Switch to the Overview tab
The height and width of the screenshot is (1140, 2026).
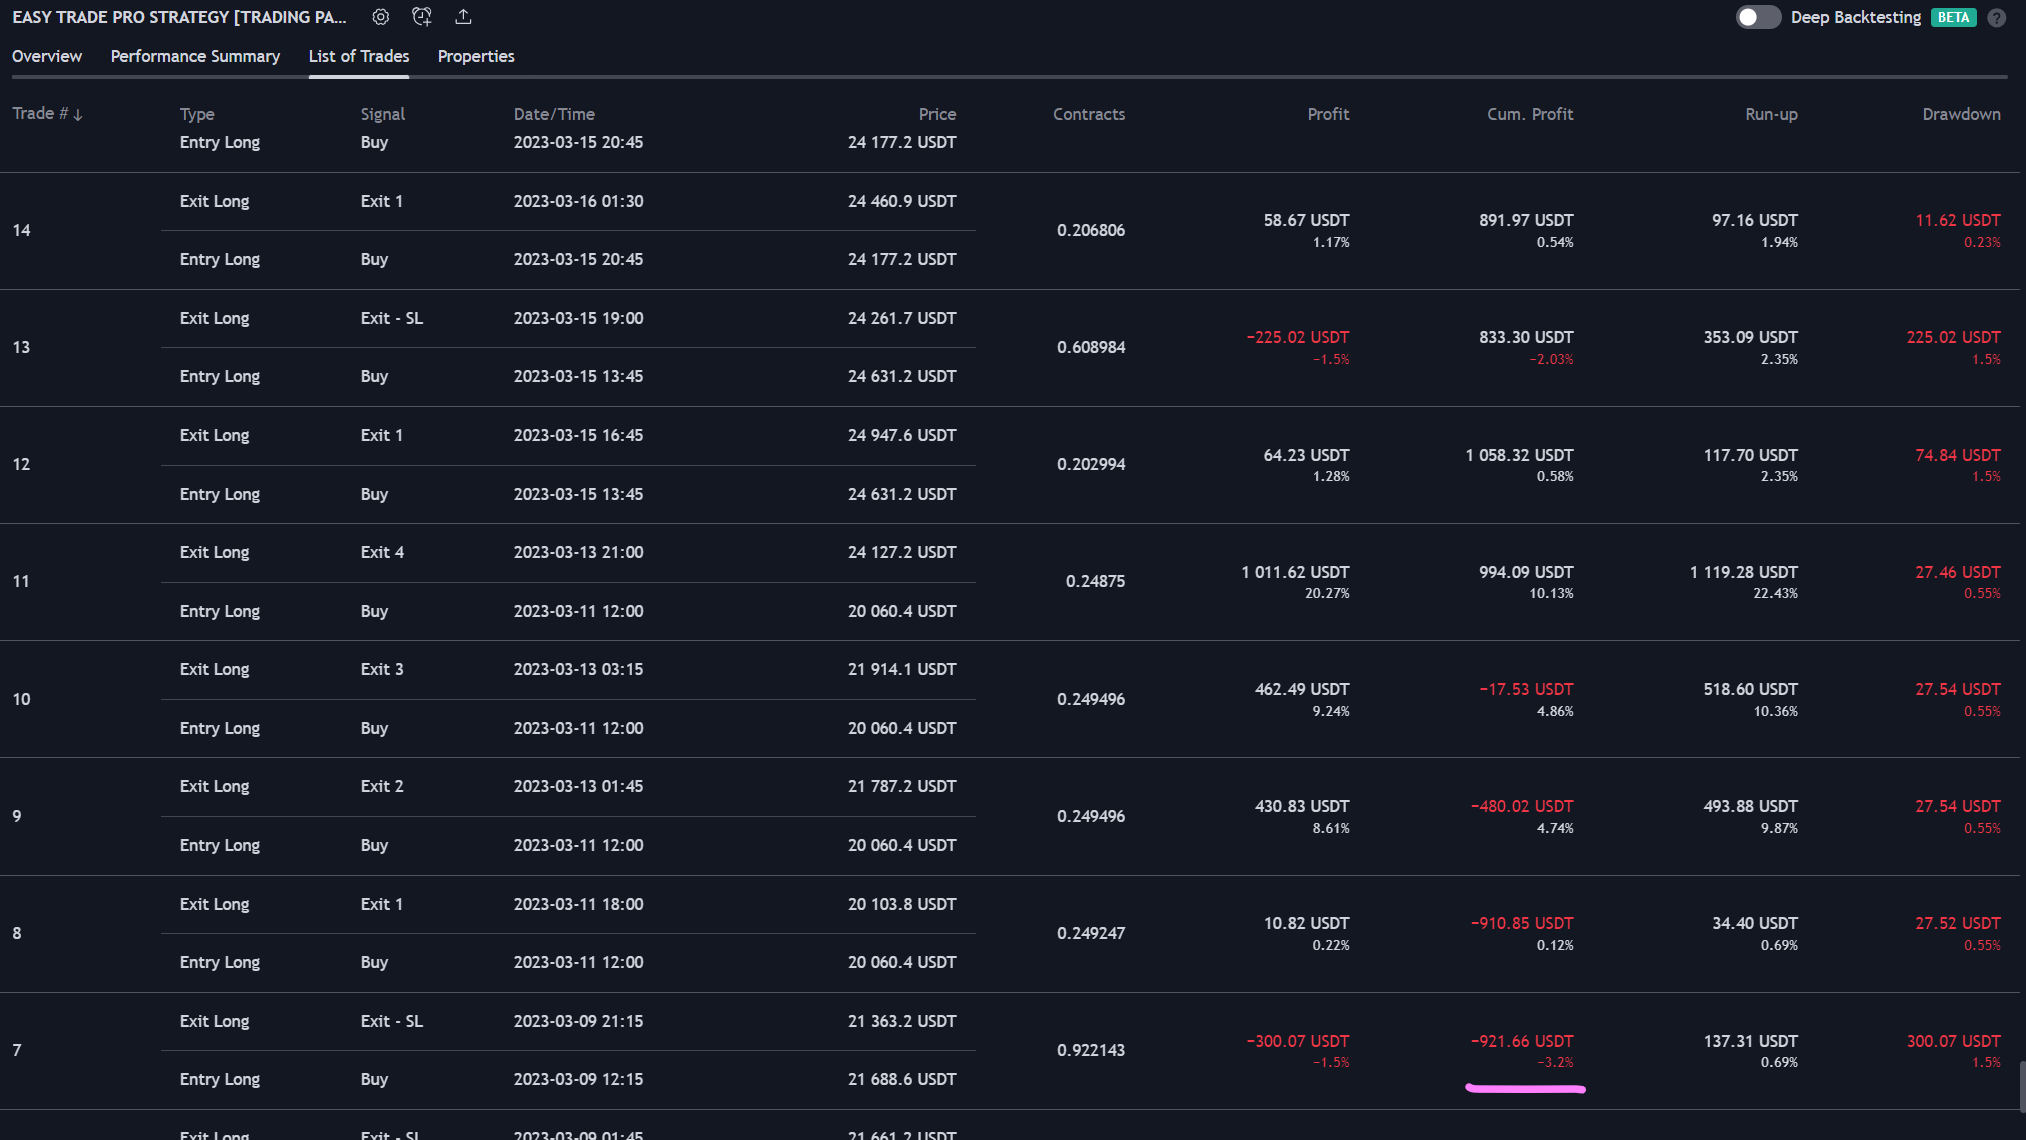point(47,56)
